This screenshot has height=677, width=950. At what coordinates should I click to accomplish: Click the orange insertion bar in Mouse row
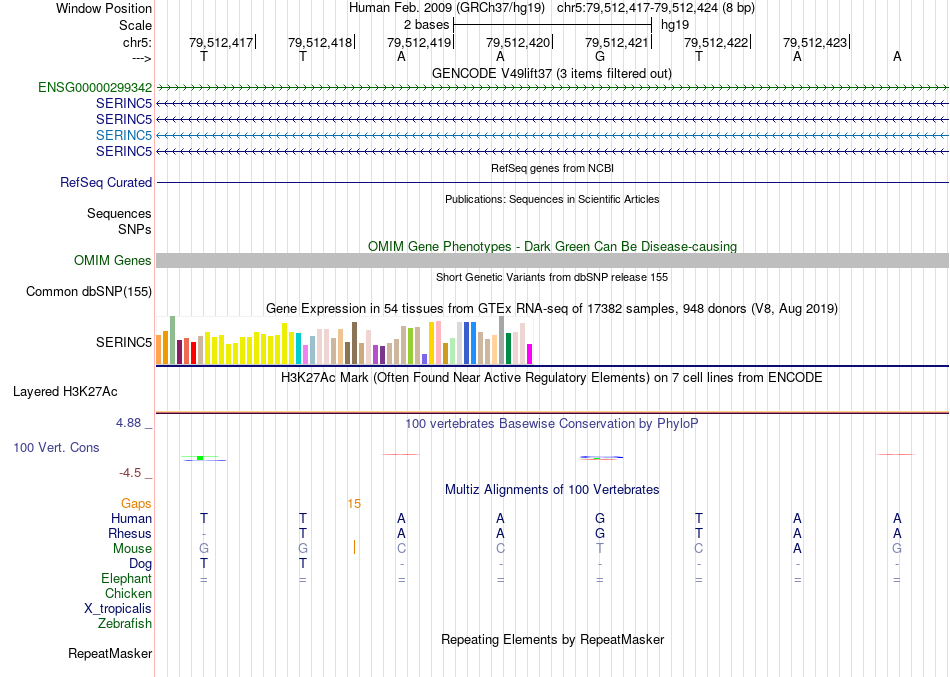pos(354,548)
